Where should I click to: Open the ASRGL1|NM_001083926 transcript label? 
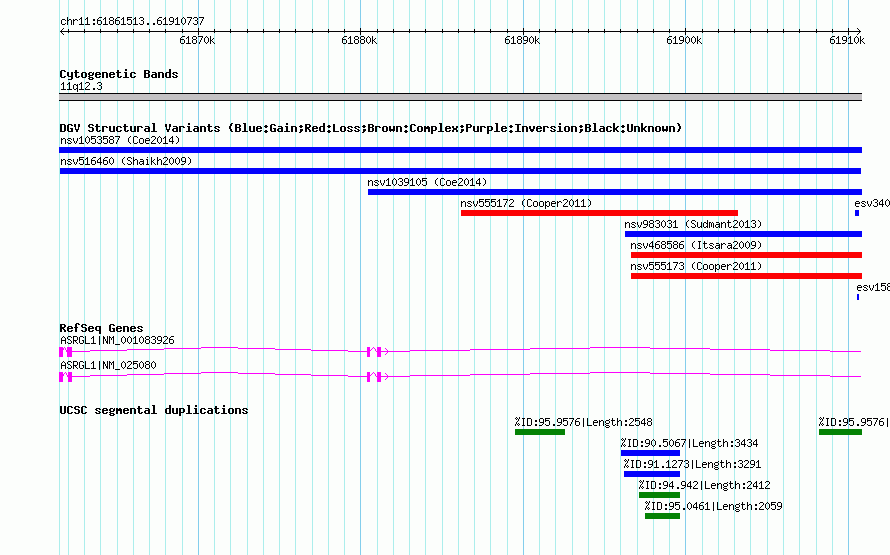[x=117, y=340]
